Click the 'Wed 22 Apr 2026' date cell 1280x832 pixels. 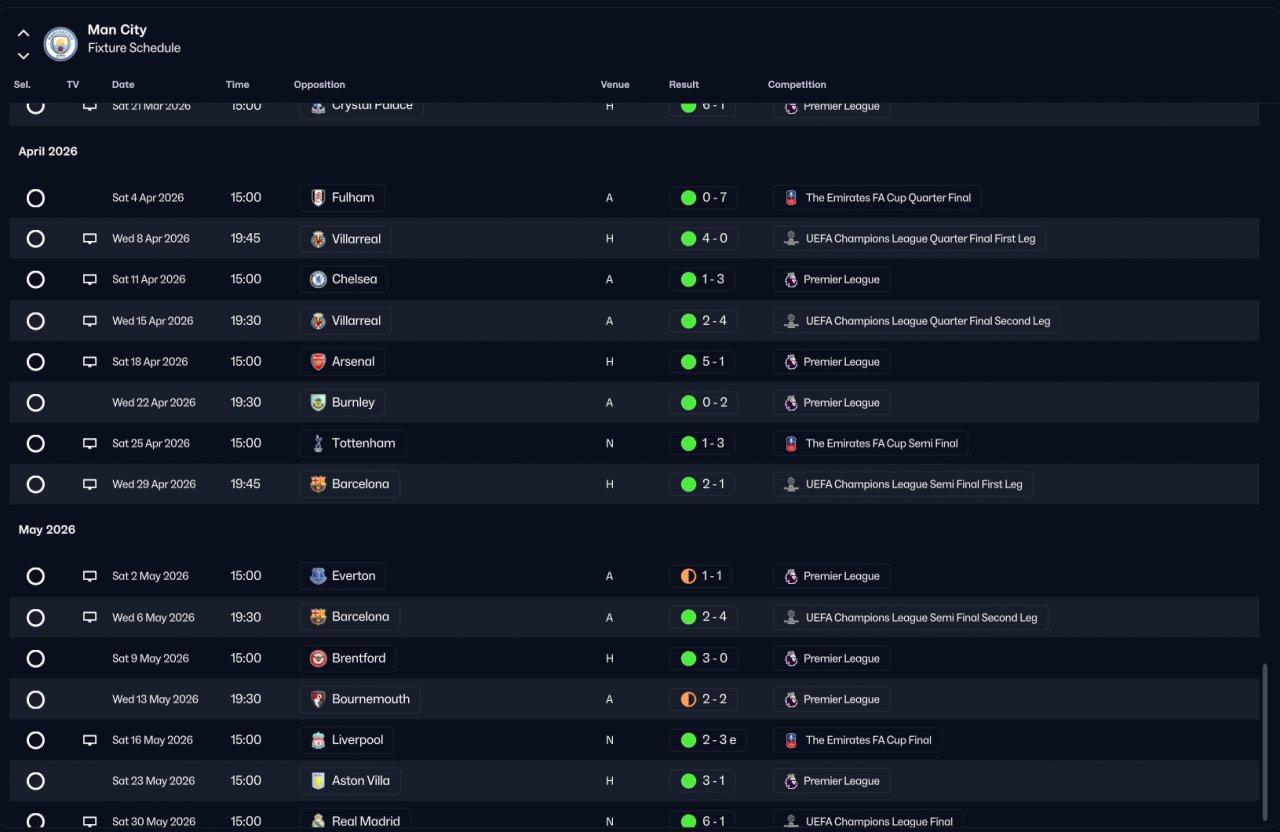pos(154,403)
